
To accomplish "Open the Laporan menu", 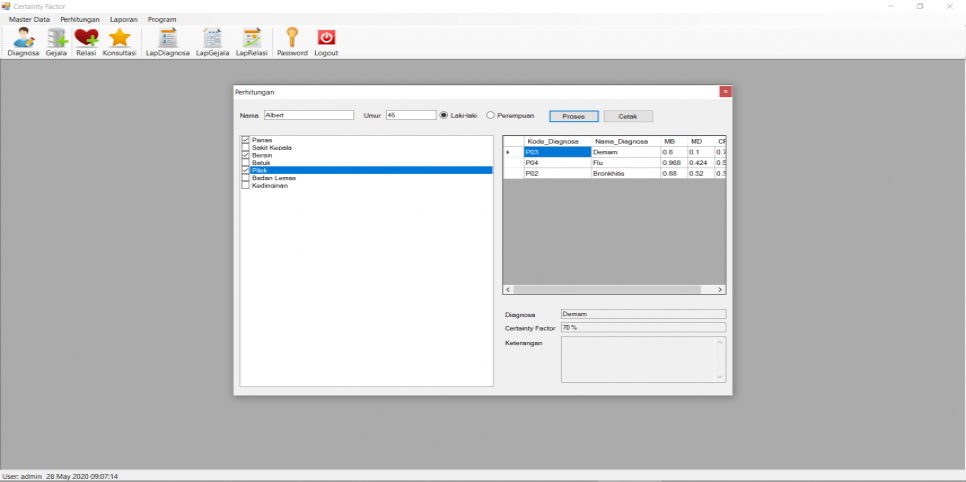I will pos(124,19).
